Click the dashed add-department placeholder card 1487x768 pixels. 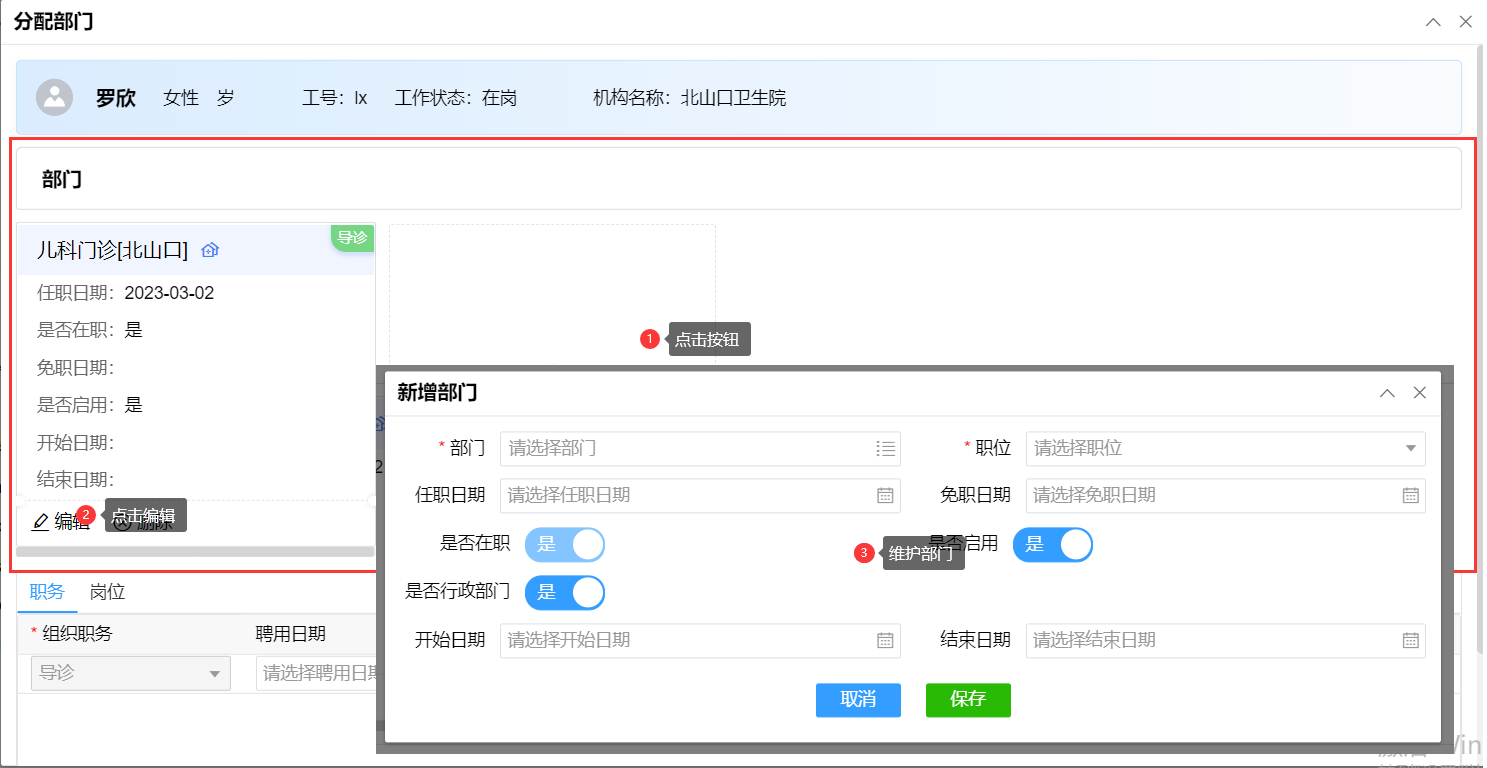pyautogui.click(x=552, y=294)
